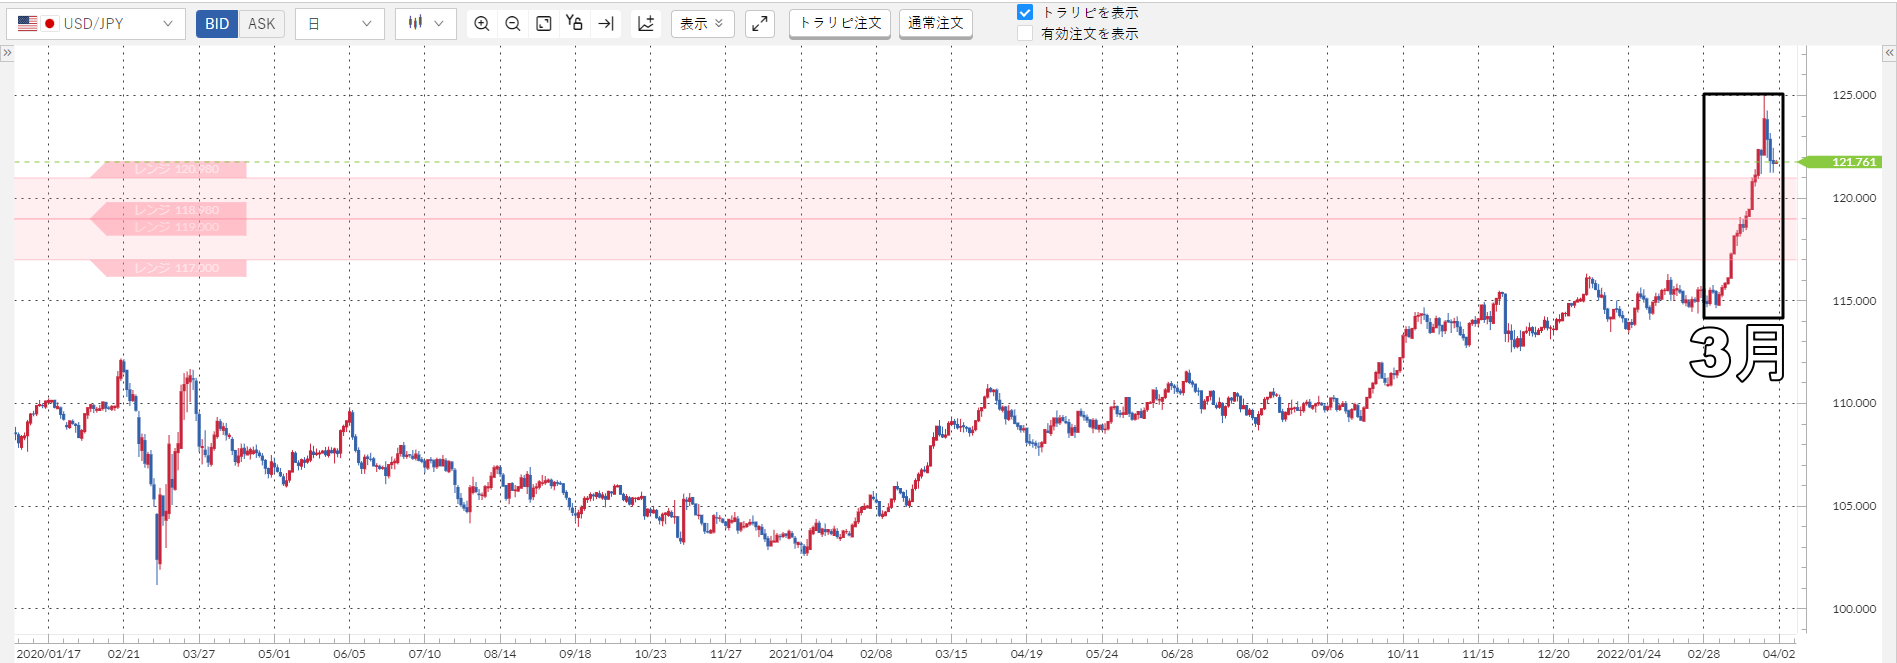Screen dimensions: 1897x663
Task: Click the 125.000 price axis label
Action: point(1854,95)
